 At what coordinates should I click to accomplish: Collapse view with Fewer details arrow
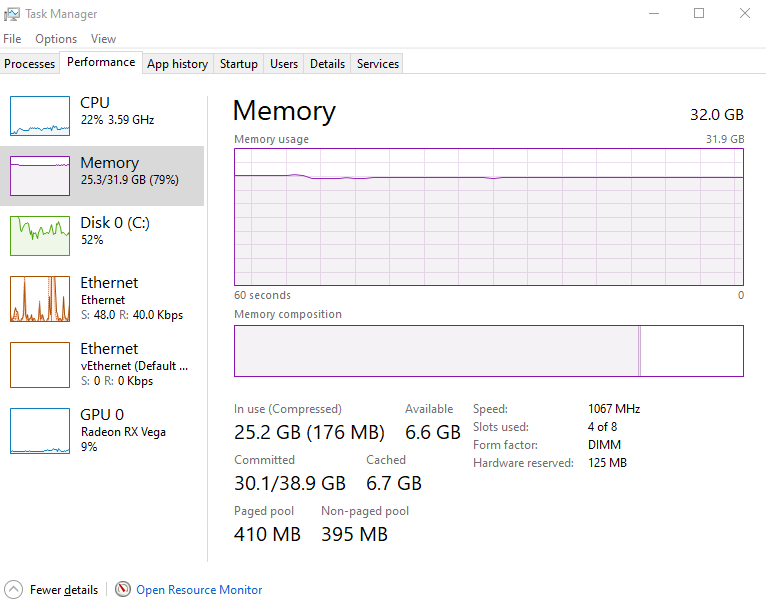[13, 590]
